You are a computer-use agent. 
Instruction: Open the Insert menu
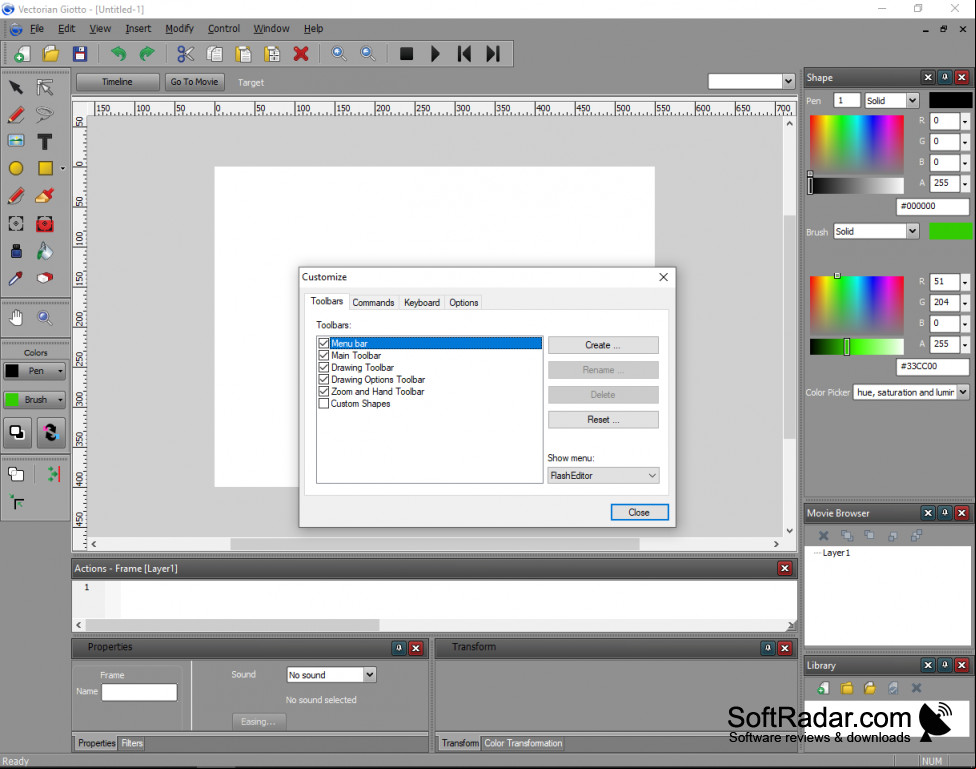pyautogui.click(x=138, y=29)
